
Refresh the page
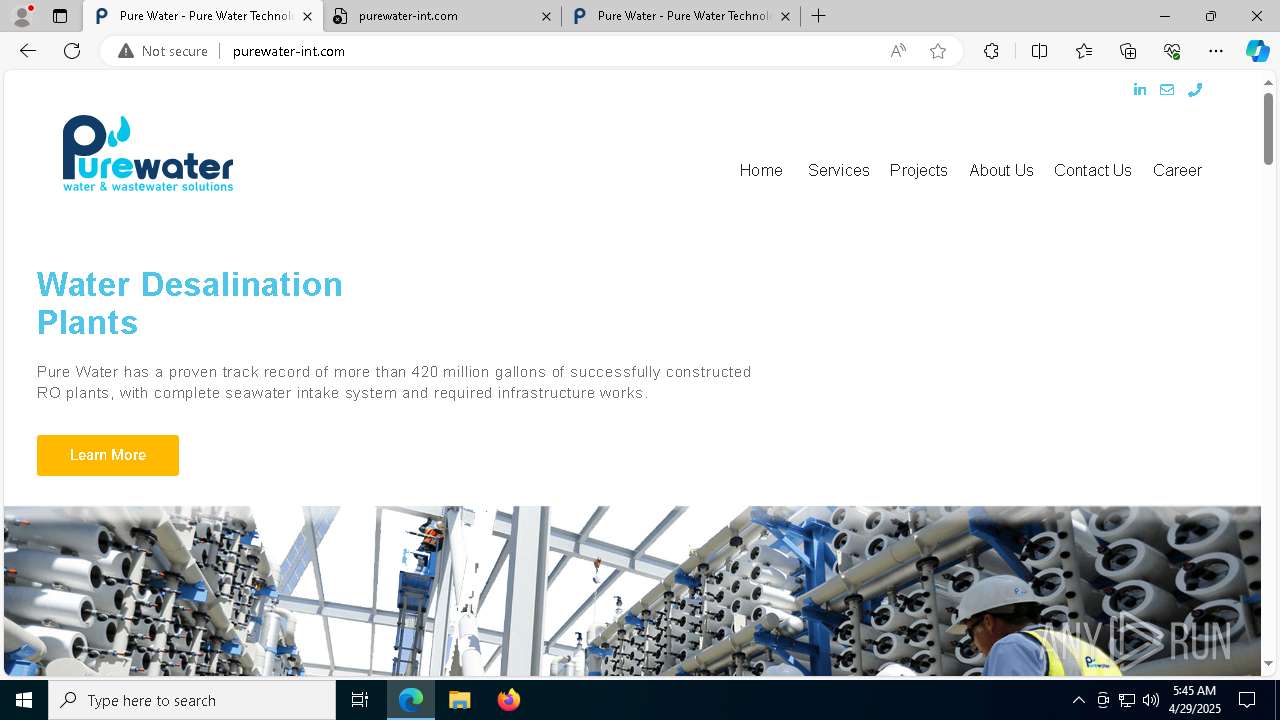click(72, 51)
